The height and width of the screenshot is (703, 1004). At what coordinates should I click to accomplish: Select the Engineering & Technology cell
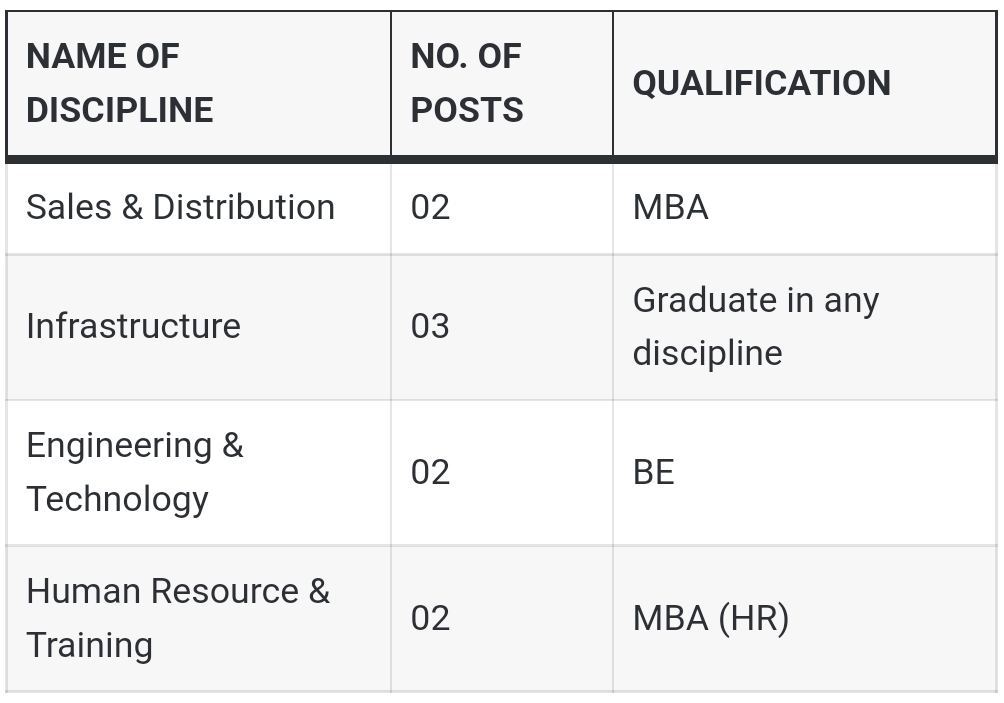point(134,472)
